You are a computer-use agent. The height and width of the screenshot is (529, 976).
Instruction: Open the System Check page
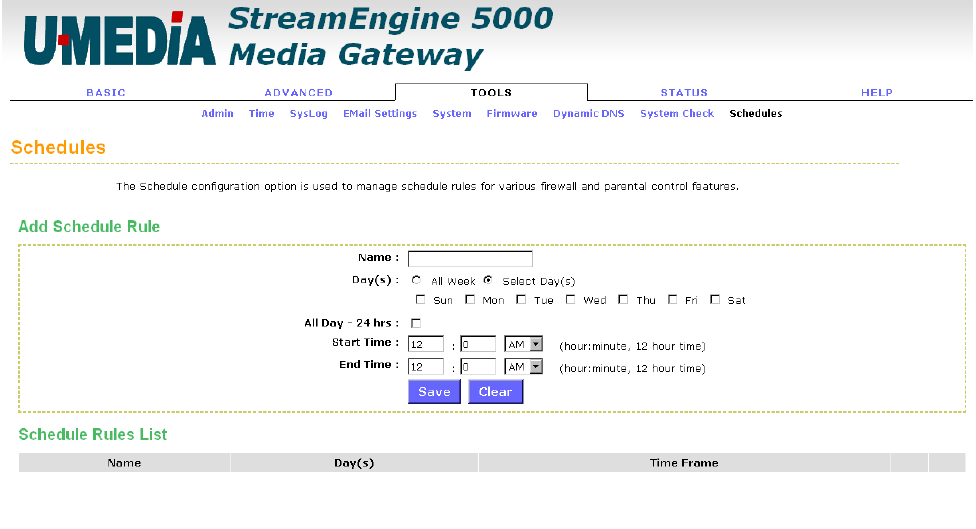tap(677, 114)
